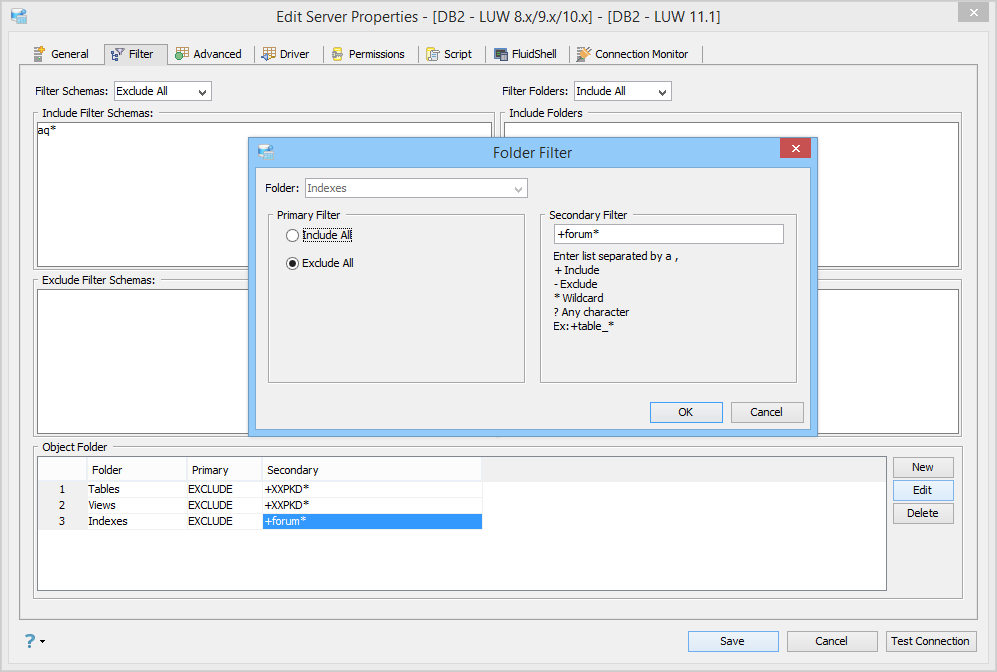Click the Tables row +XXPKD* cell
The height and width of the screenshot is (672, 997).
click(x=372, y=489)
